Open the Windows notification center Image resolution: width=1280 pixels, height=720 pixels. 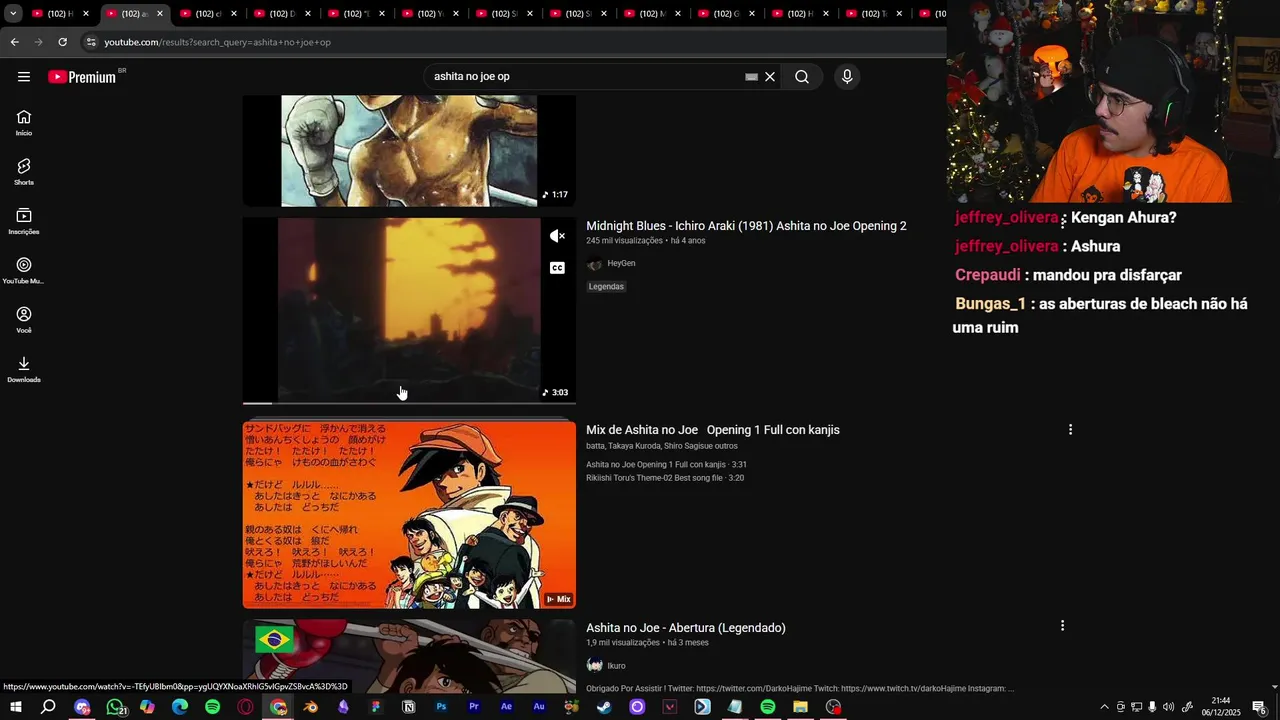[x=1259, y=707]
